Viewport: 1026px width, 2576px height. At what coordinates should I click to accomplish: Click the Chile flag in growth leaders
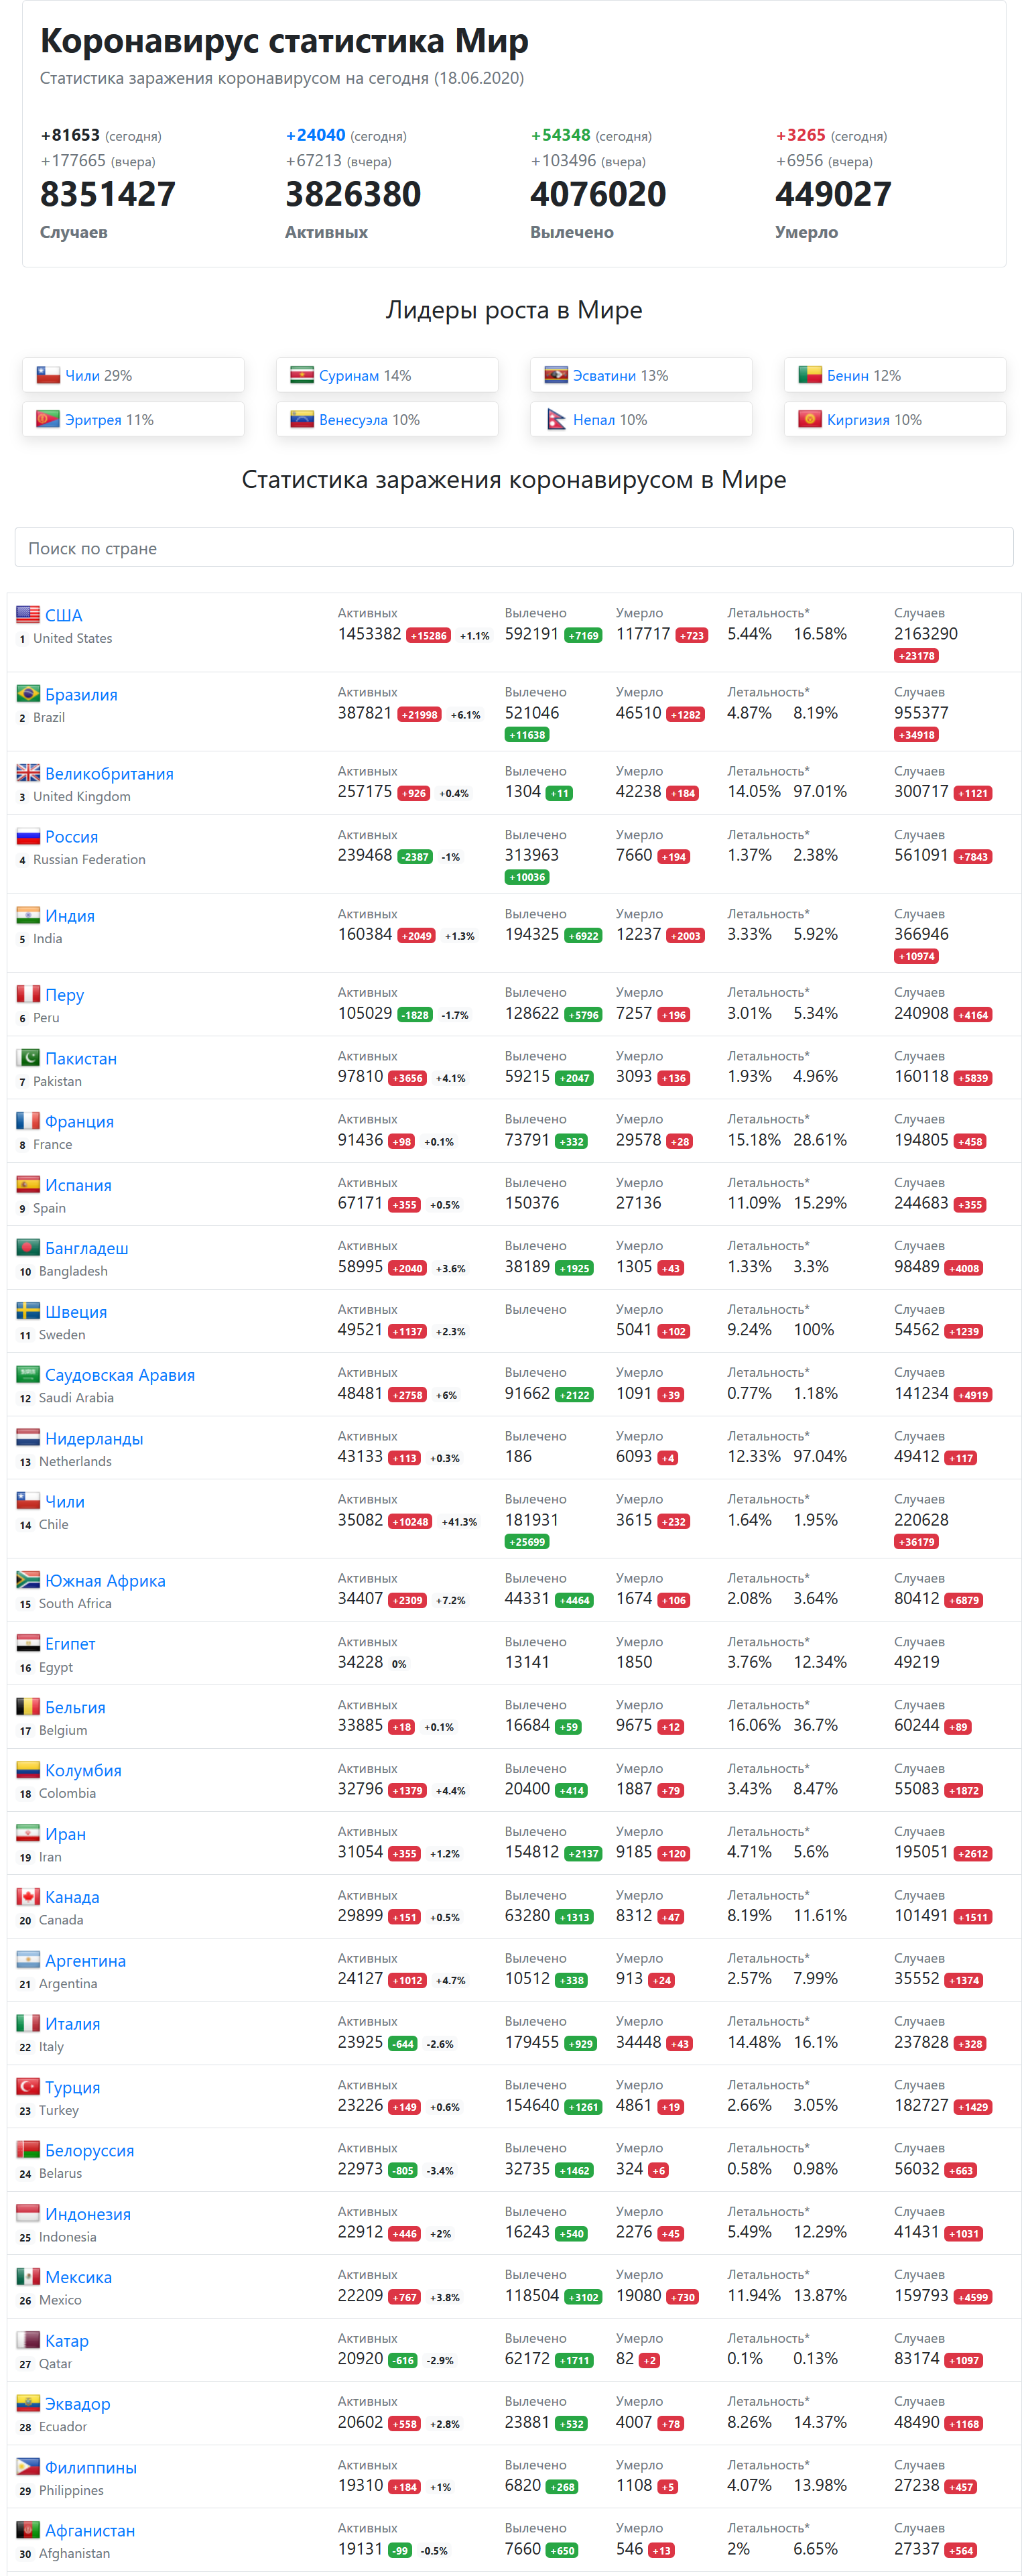click(x=48, y=375)
